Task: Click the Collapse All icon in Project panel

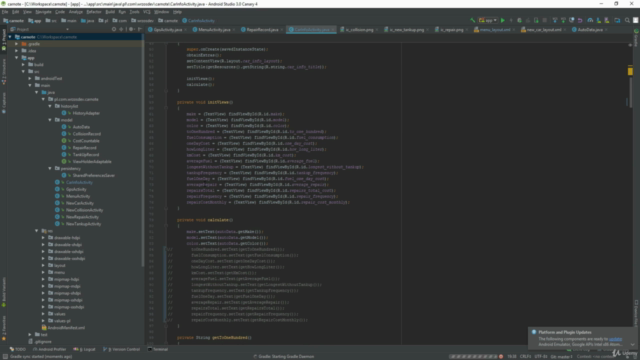Action: point(121,29)
